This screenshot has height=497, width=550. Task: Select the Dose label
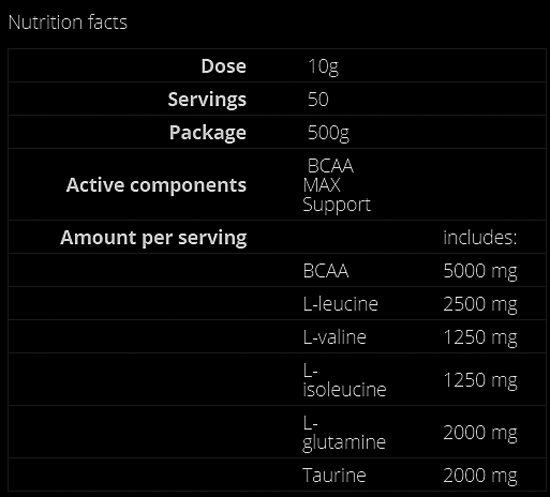[x=223, y=66]
